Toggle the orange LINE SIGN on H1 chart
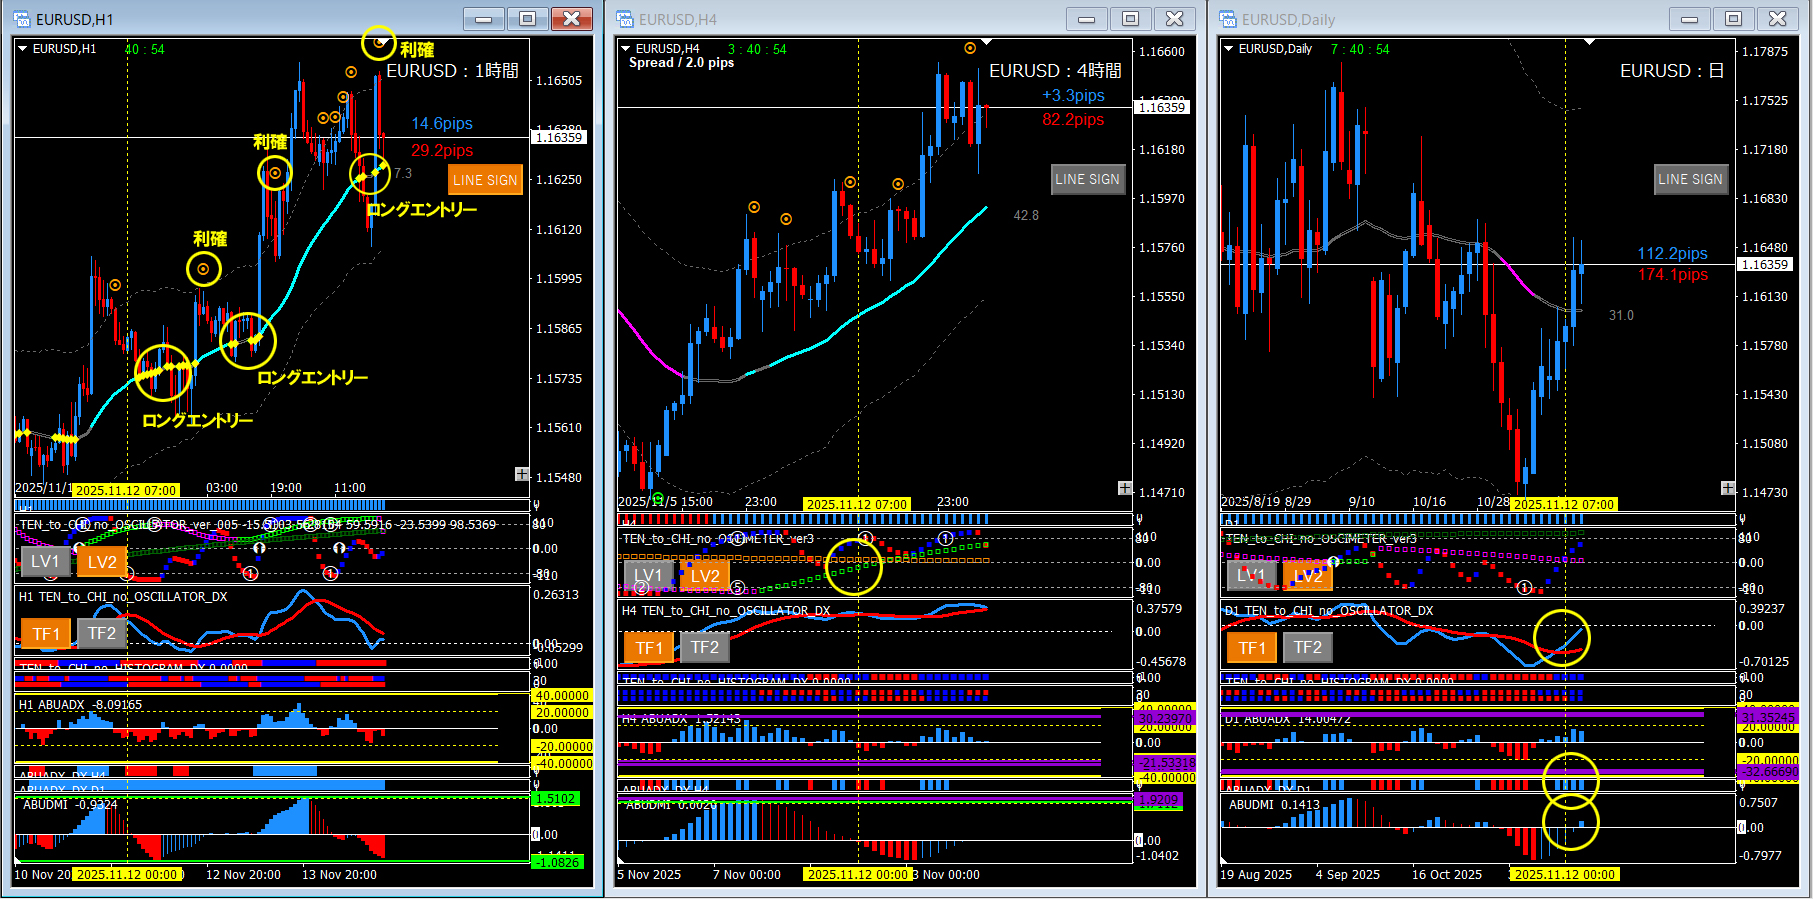 click(485, 180)
